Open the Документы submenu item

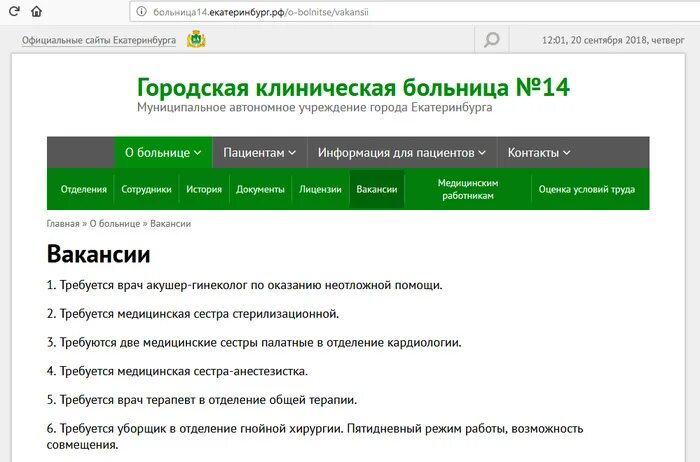[x=260, y=189]
